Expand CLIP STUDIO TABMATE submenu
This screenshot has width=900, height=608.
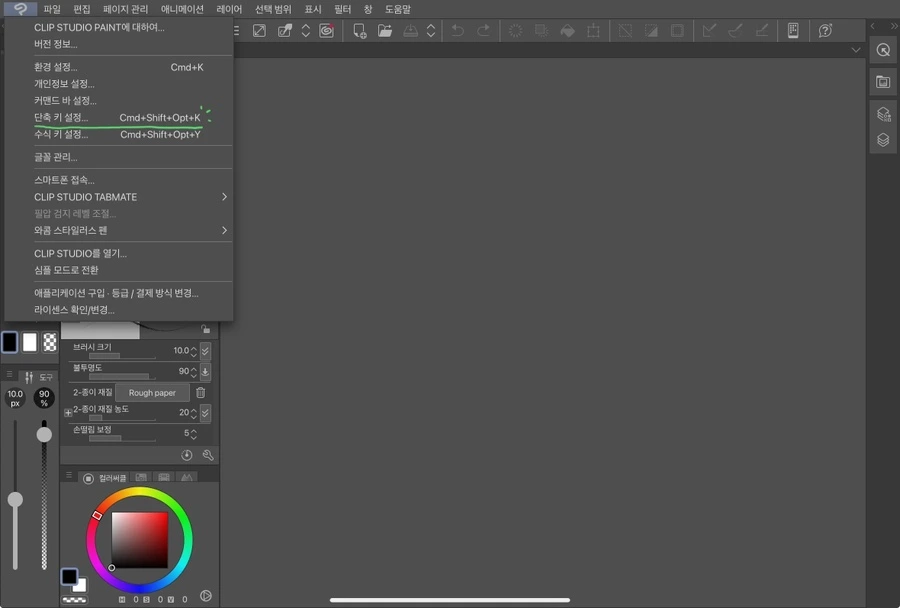click(x=224, y=197)
